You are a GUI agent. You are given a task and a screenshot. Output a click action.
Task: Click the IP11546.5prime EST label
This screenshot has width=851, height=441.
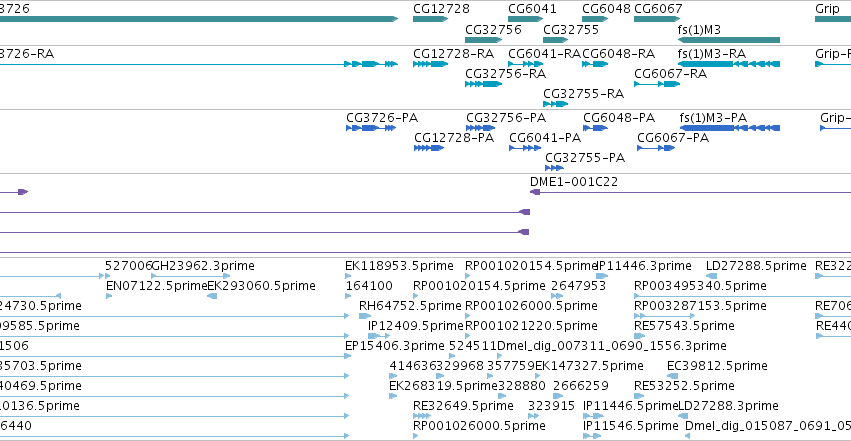pos(631,426)
